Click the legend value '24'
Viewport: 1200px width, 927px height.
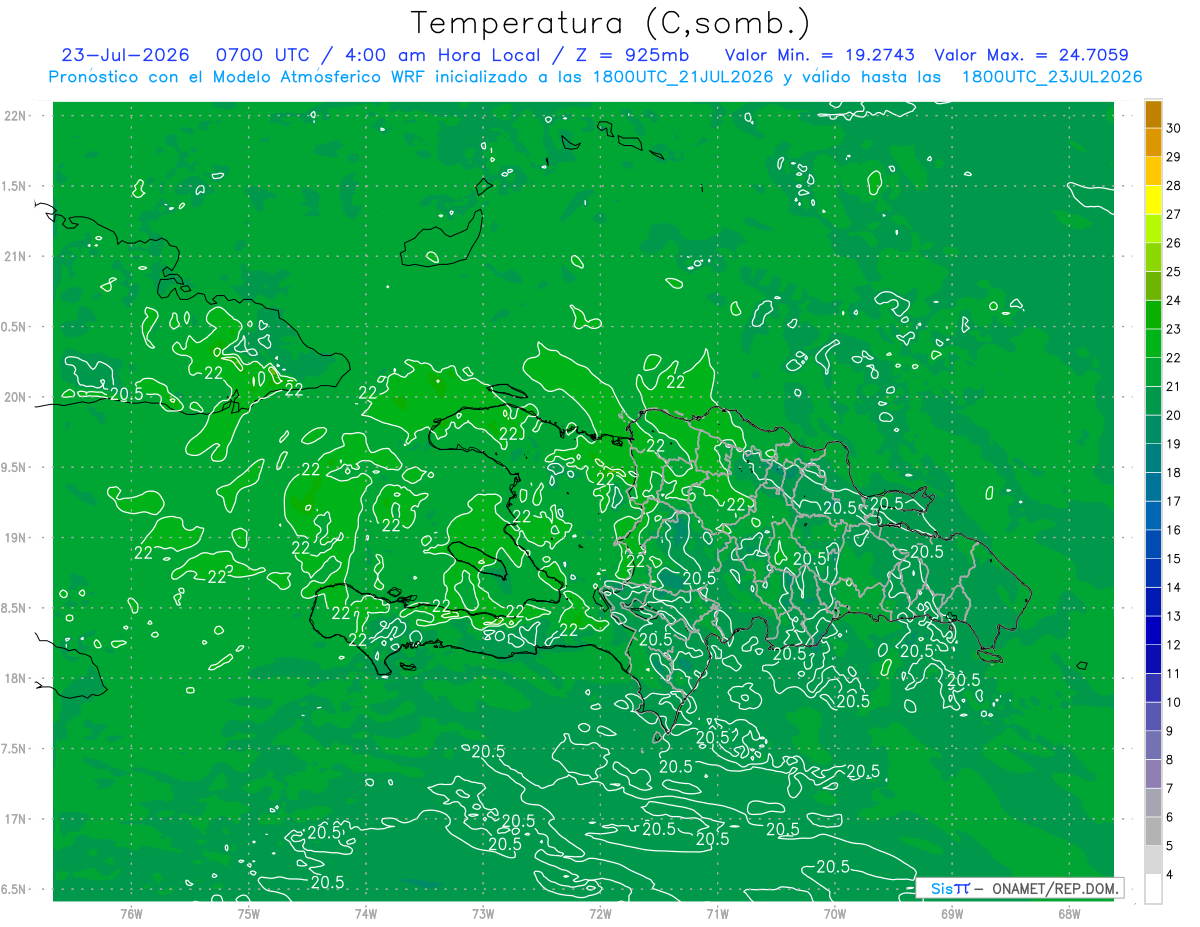point(1174,301)
